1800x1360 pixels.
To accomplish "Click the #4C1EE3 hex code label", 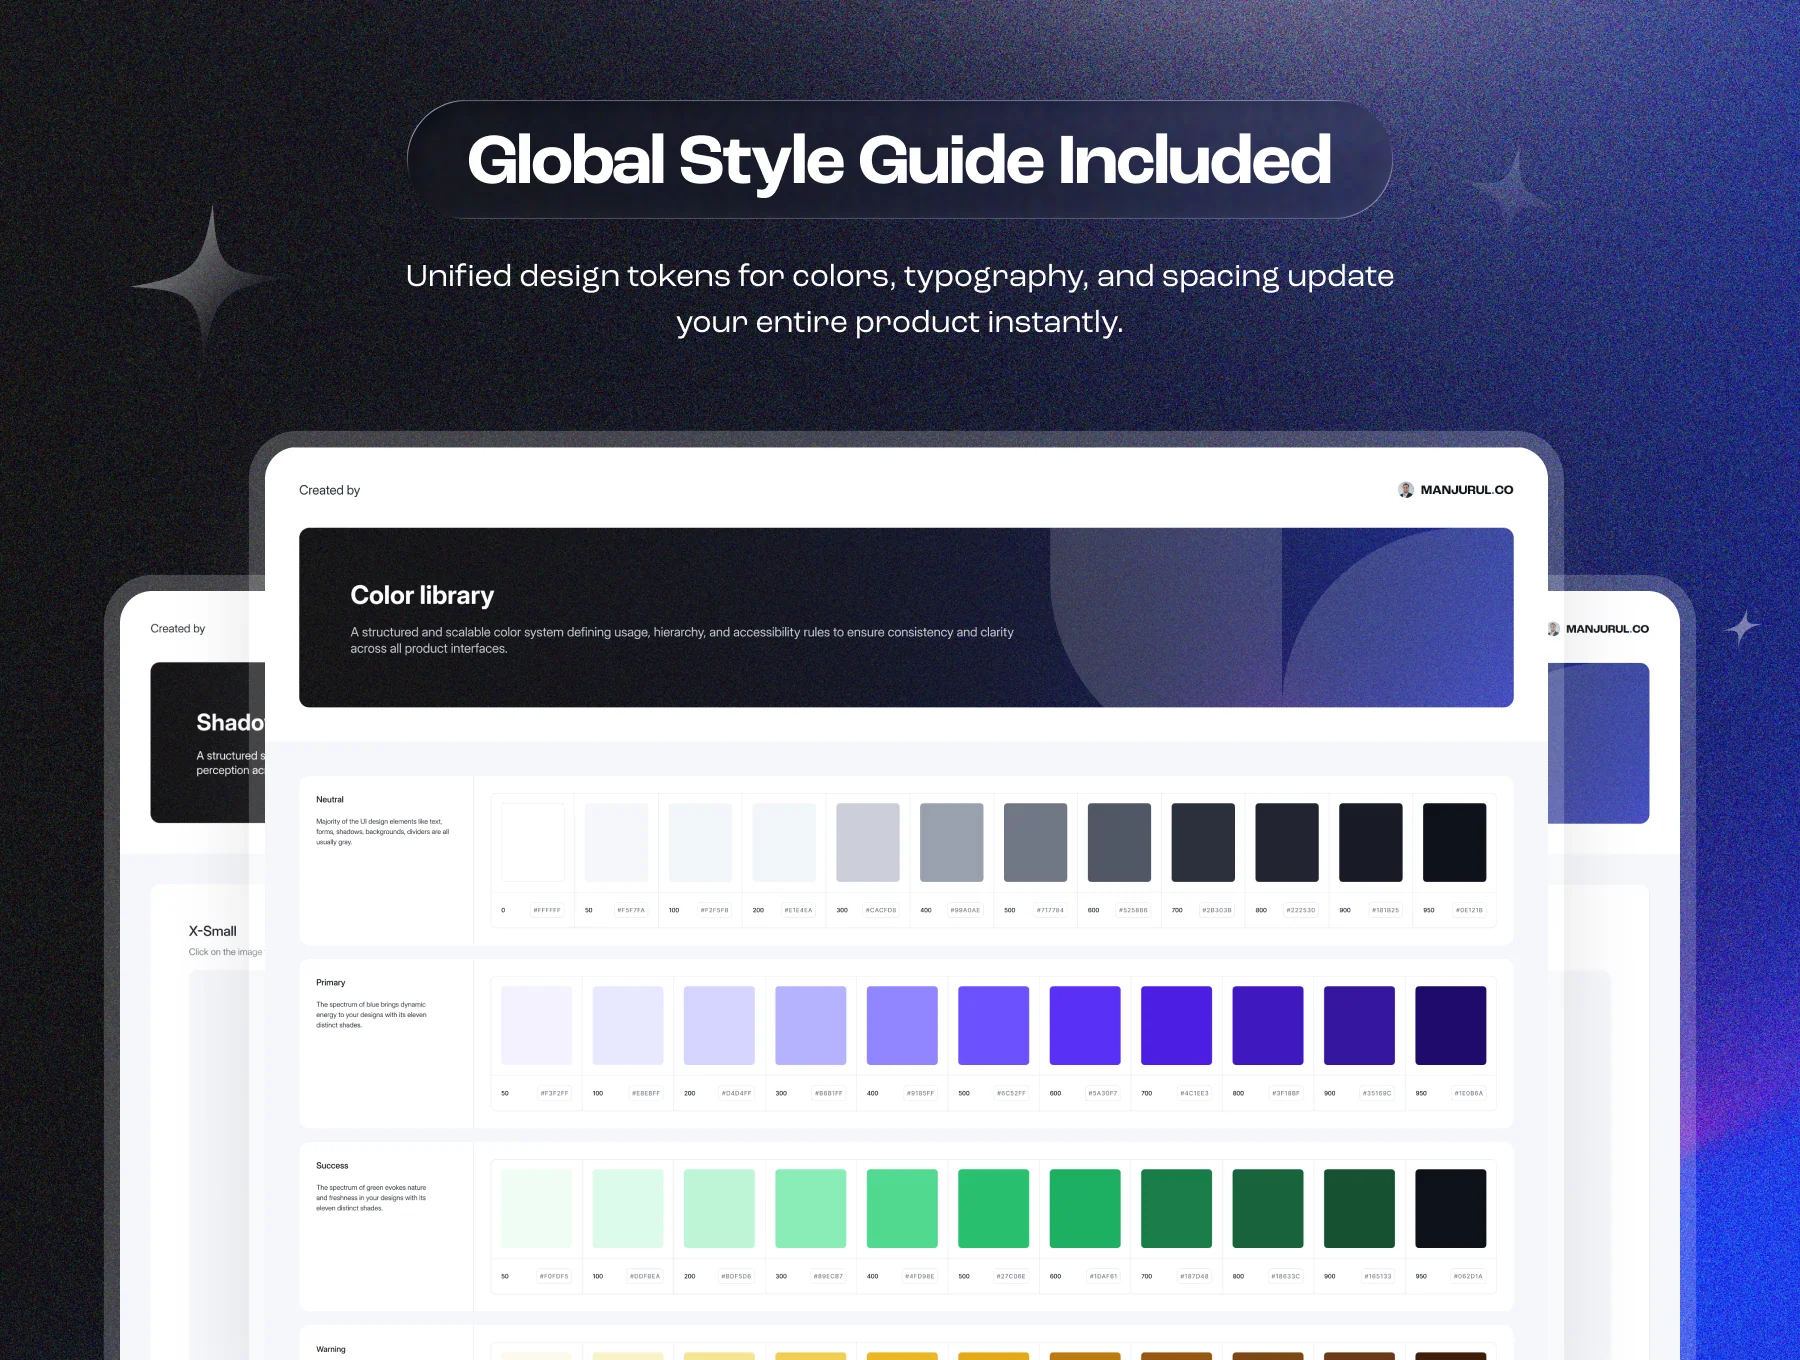I will point(1194,1093).
